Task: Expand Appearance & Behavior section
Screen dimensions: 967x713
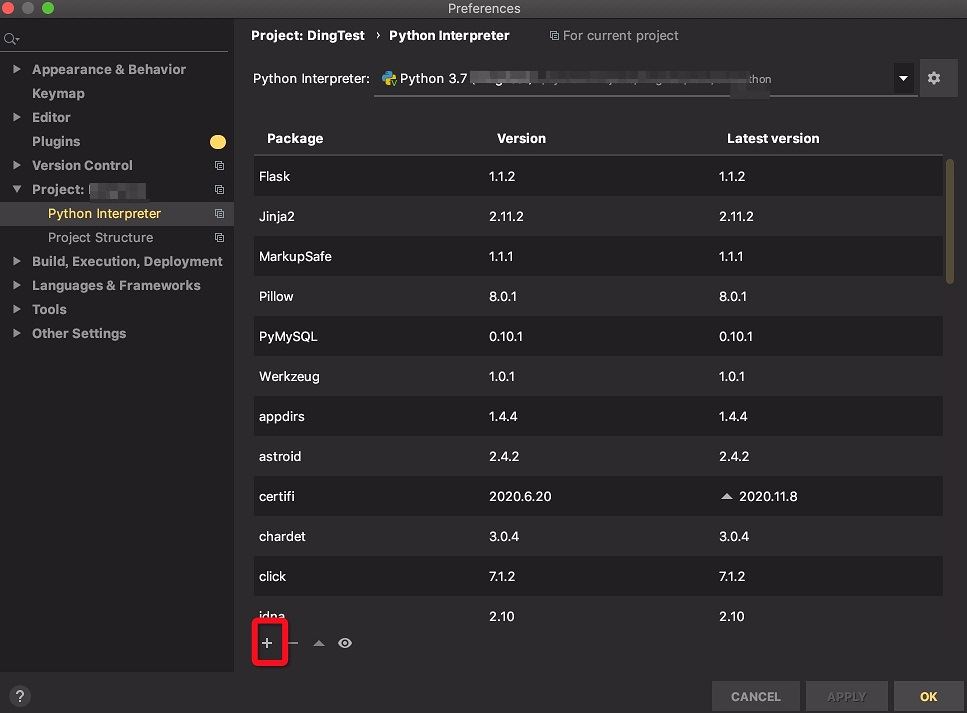Action: (x=17, y=69)
